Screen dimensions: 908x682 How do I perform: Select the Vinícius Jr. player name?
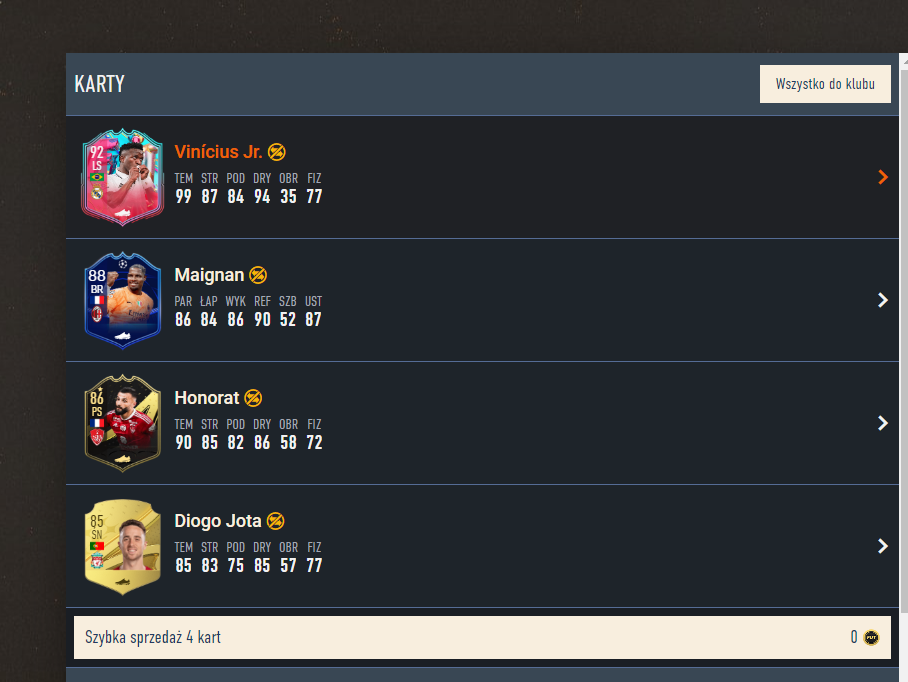218,152
